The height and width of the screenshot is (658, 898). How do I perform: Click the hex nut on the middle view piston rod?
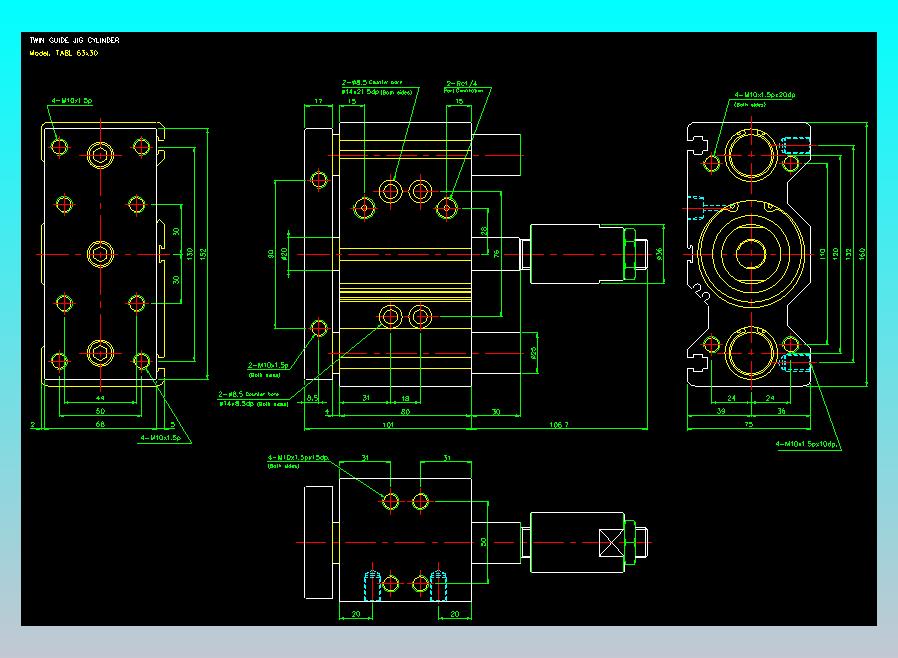pyautogui.click(x=630, y=254)
